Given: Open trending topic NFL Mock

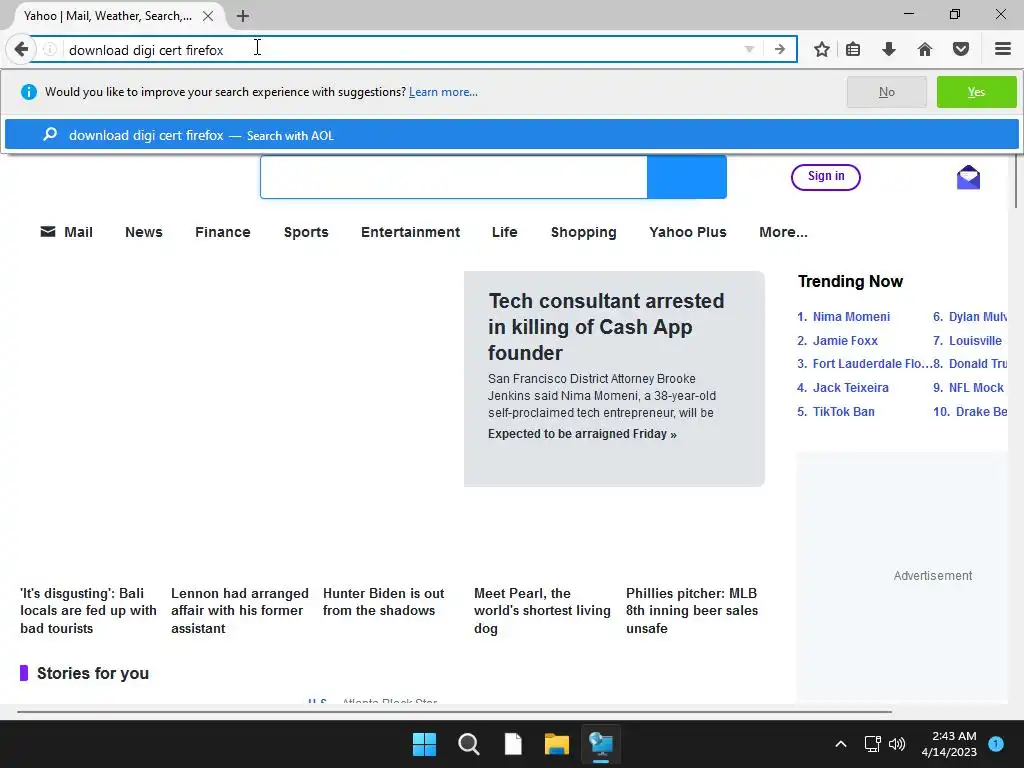Looking at the screenshot, I should (976, 387).
